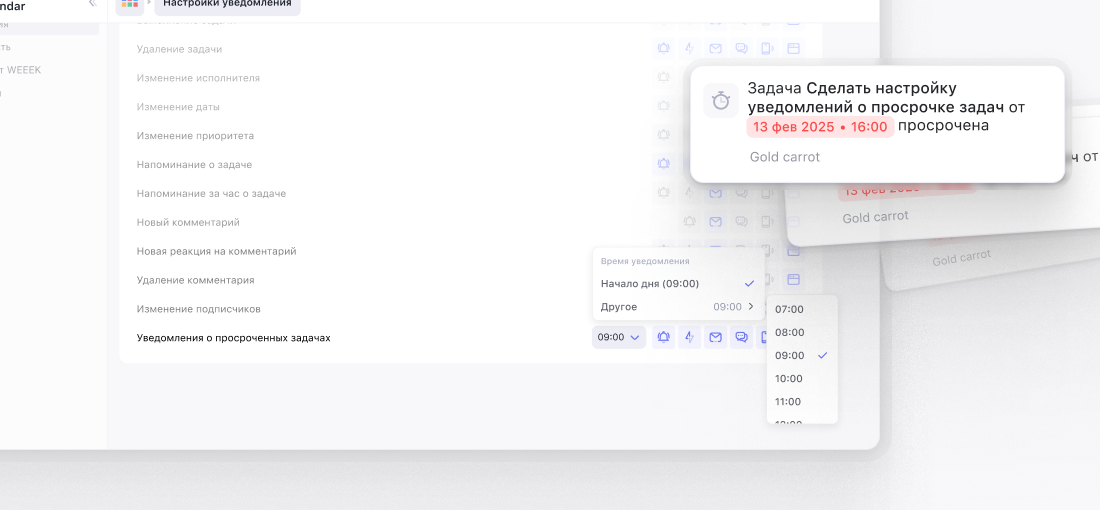This screenshot has width=1100, height=510.
Task: Toggle email icon for Новый комментарий
Action: click(715, 222)
